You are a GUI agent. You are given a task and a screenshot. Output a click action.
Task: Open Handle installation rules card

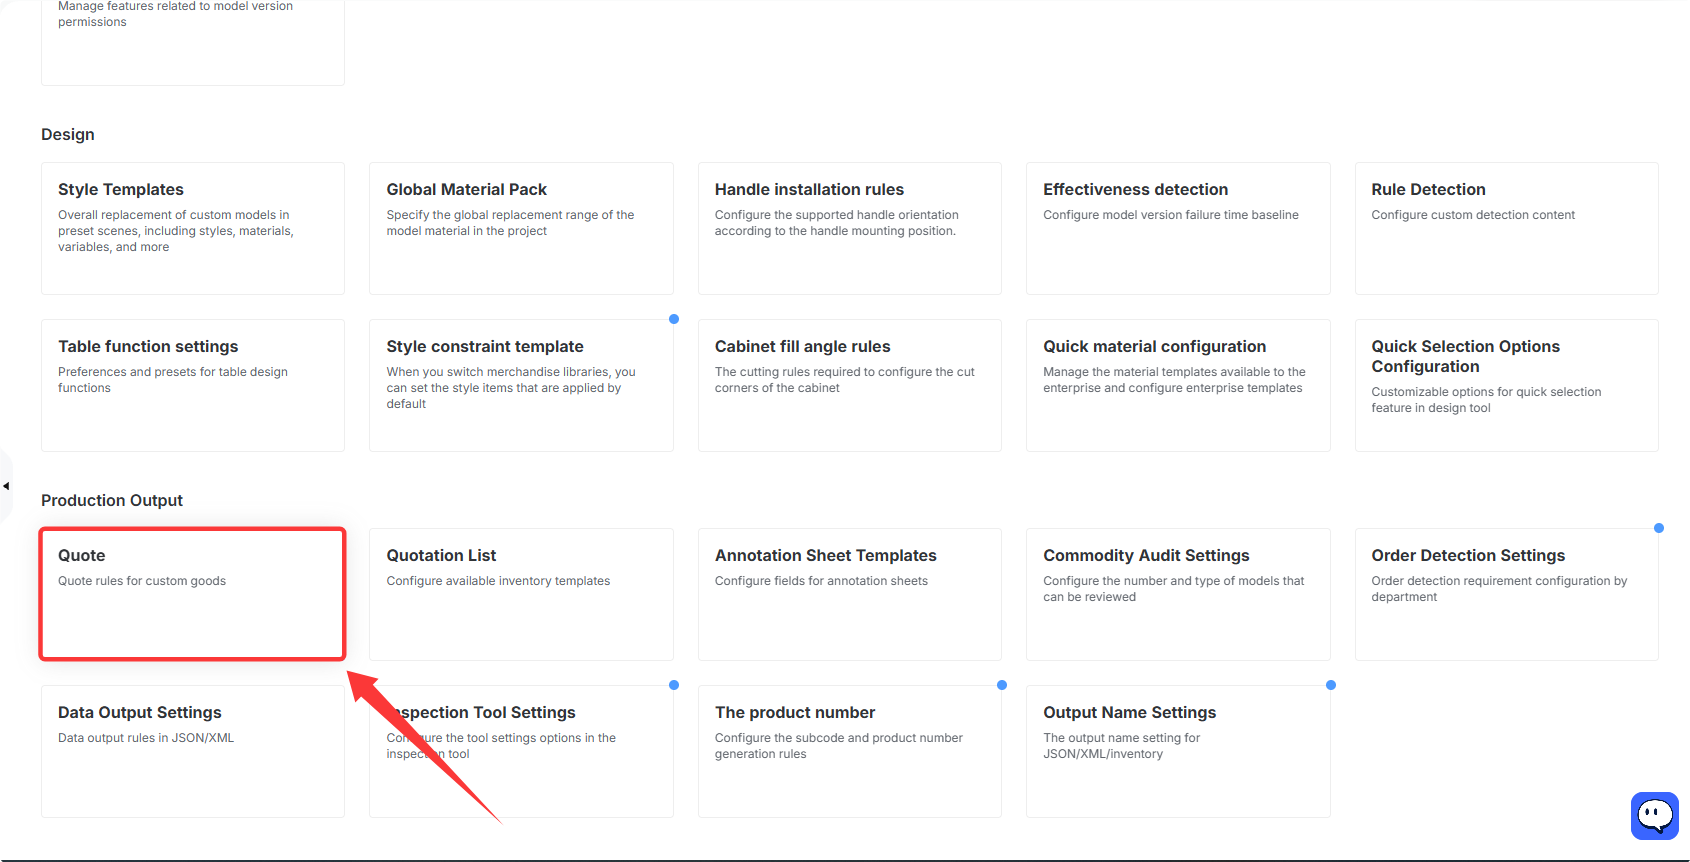pyautogui.click(x=850, y=228)
